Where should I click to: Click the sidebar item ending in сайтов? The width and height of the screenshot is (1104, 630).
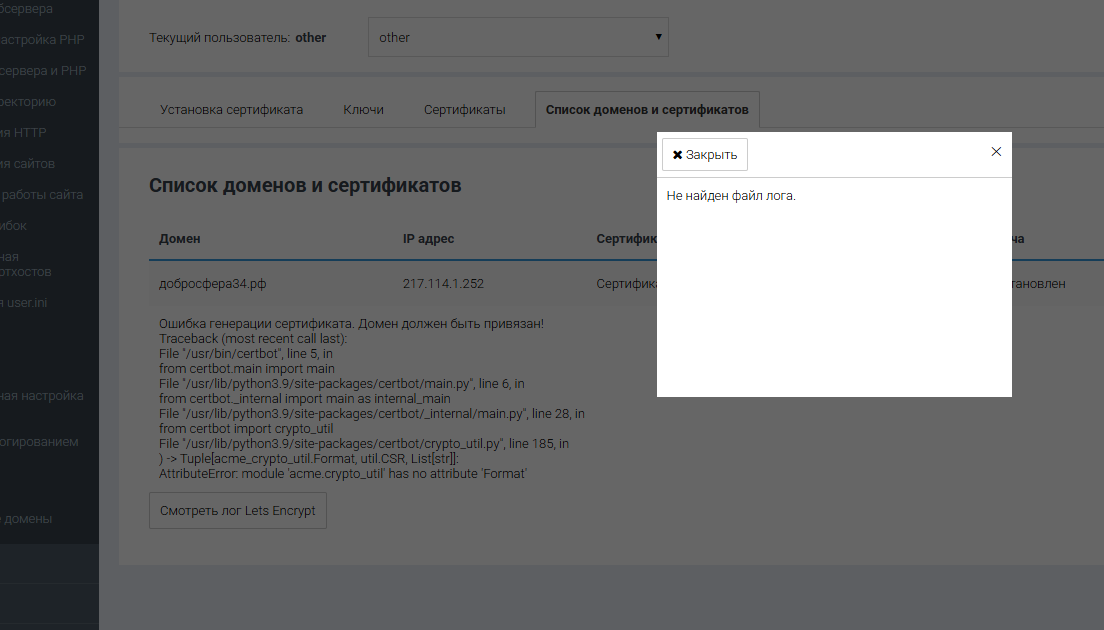tap(28, 164)
